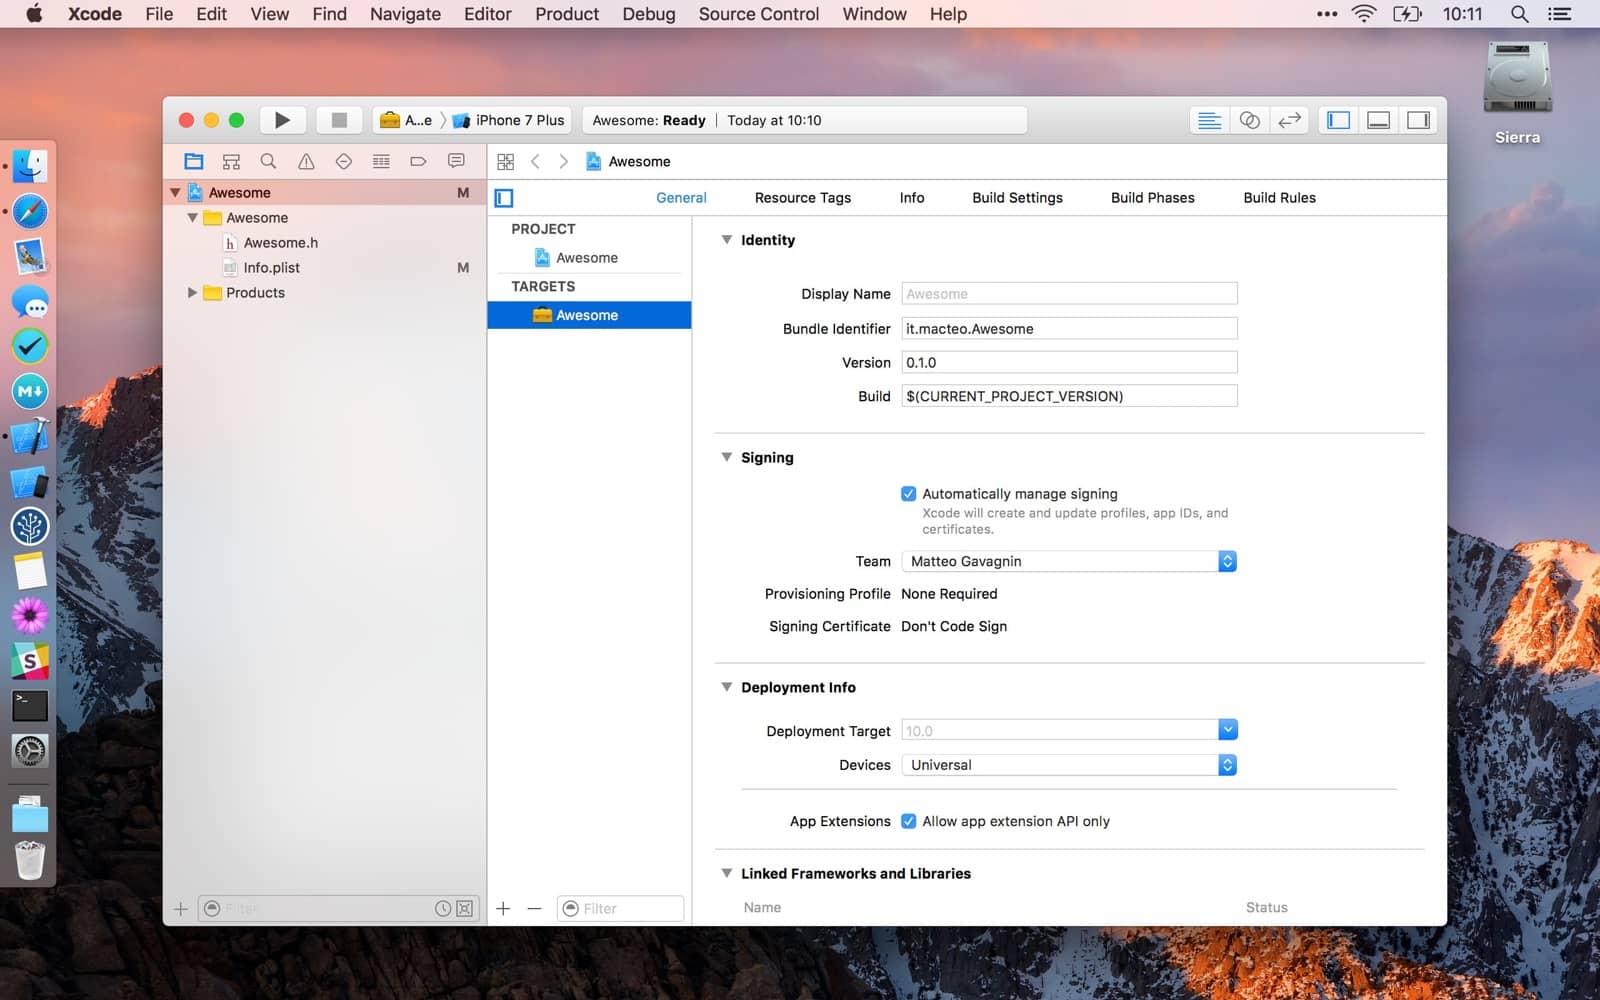The image size is (1600, 1000).
Task: Switch to the Assistant editor
Action: point(1249,120)
